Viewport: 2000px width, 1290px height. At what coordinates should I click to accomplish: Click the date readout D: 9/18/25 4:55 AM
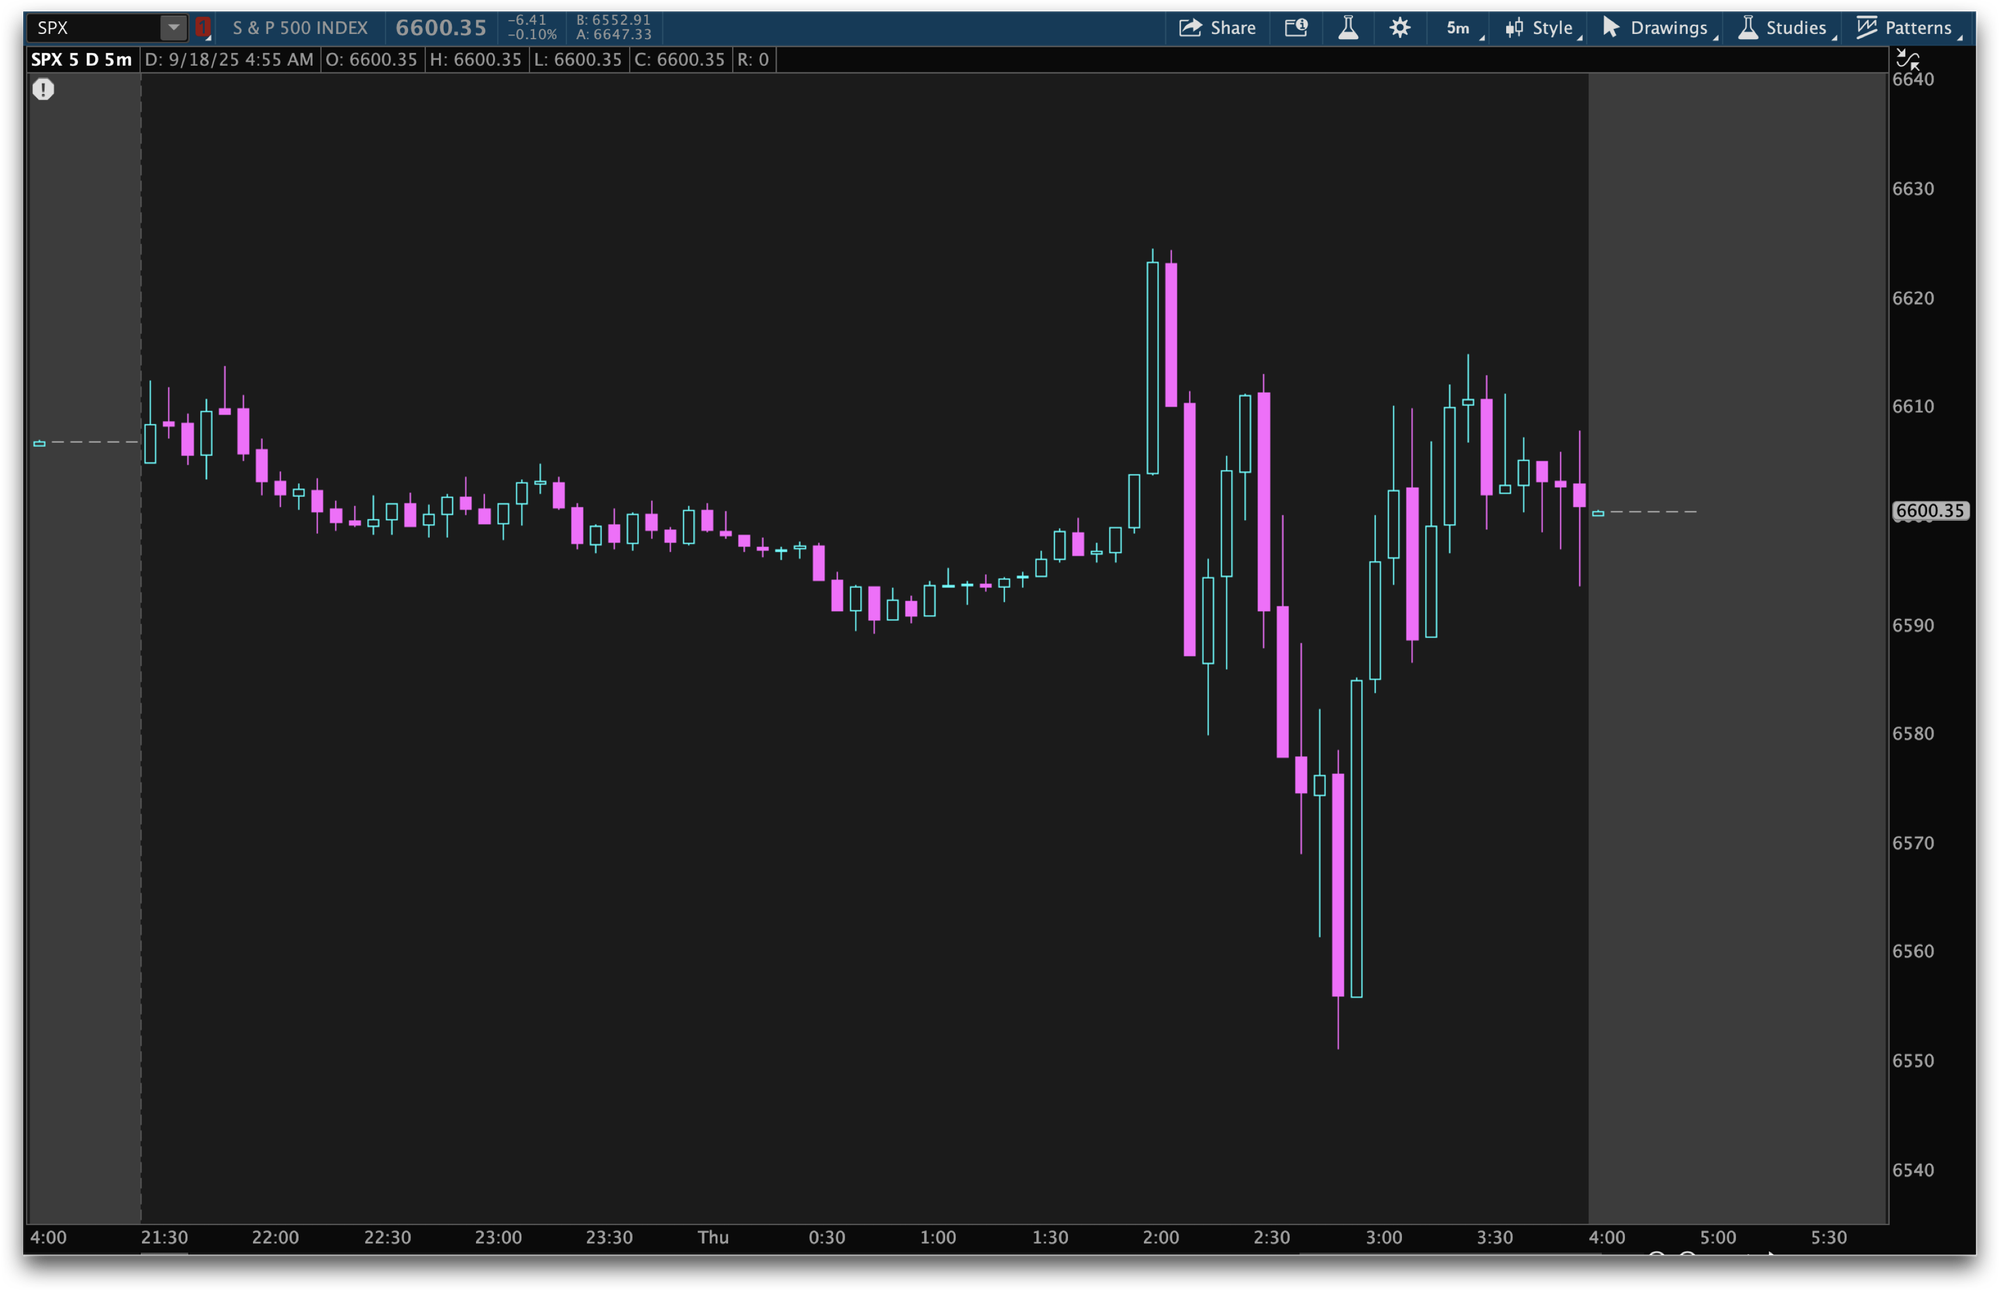pos(229,59)
